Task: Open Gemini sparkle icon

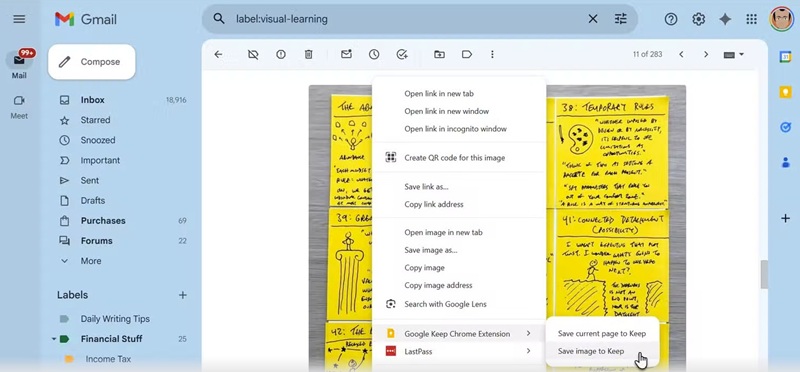Action: click(725, 19)
